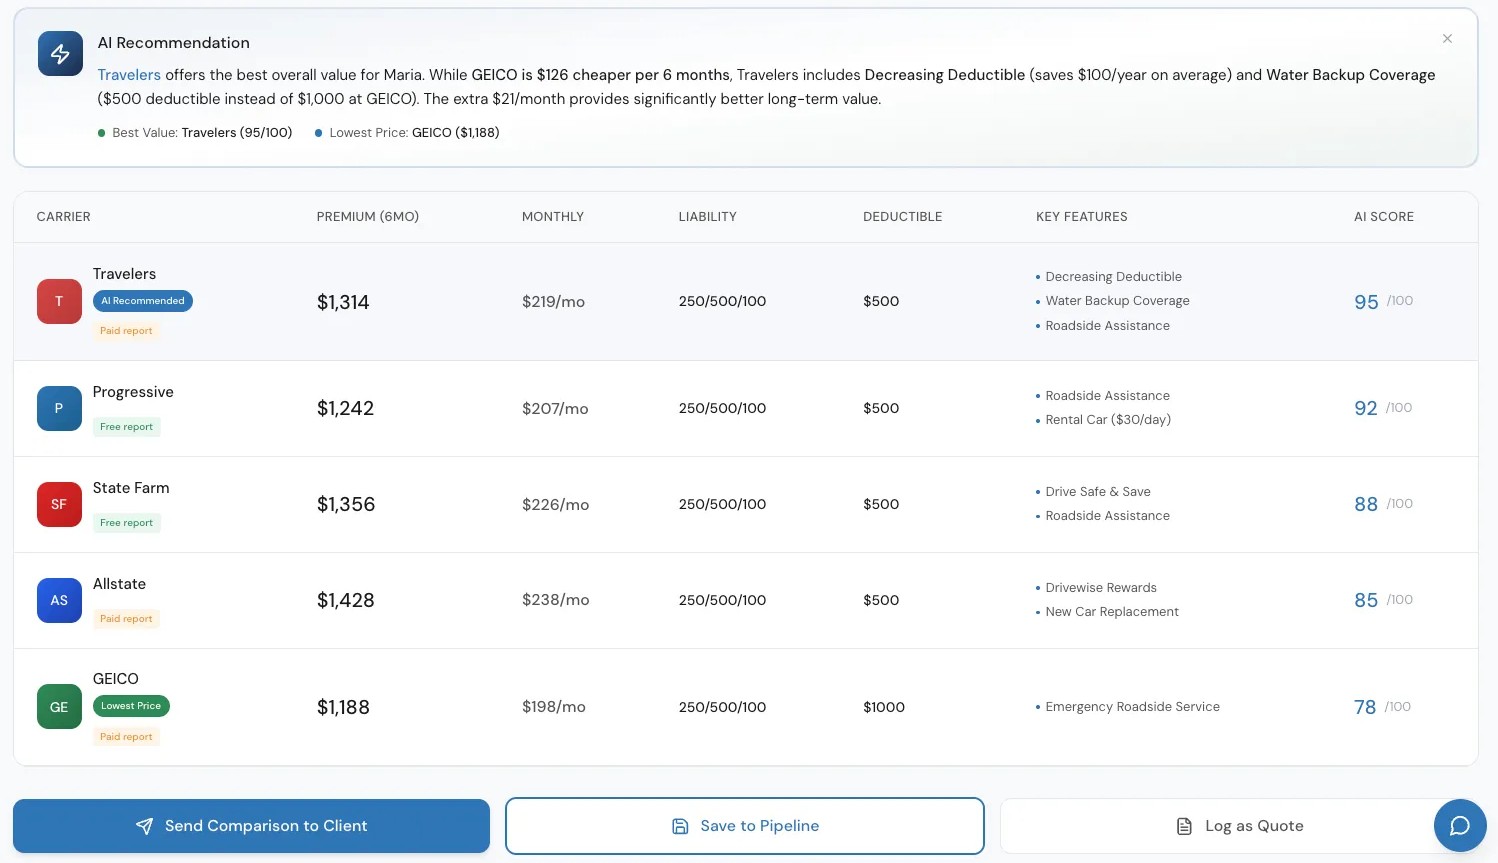The image size is (1498, 863).
Task: Click the $238/mo monthly value
Action: click(556, 600)
